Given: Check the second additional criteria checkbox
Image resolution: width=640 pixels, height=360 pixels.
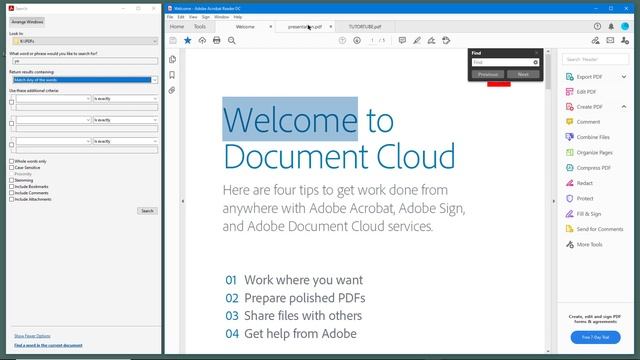Looking at the screenshot, I should point(11,123).
